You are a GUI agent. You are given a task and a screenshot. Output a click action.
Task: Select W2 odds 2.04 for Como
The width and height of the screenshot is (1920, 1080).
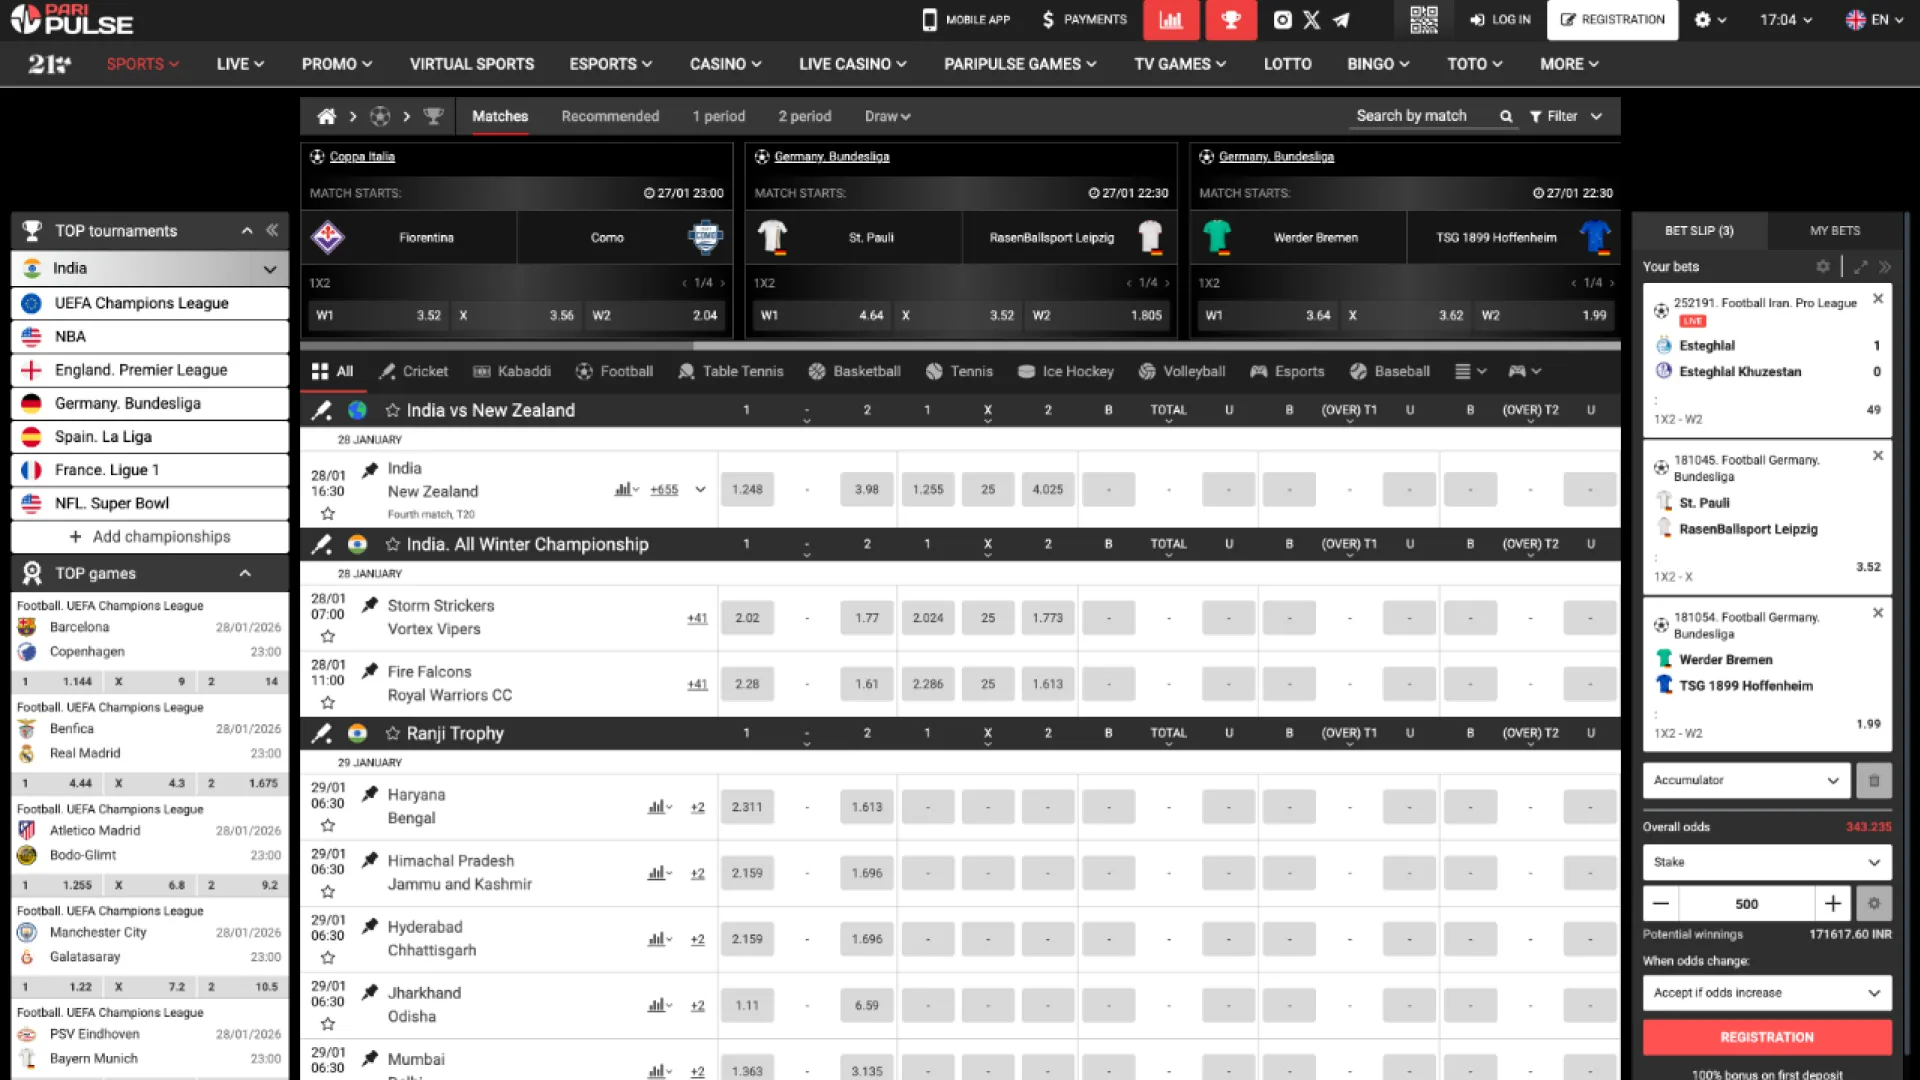tap(655, 315)
